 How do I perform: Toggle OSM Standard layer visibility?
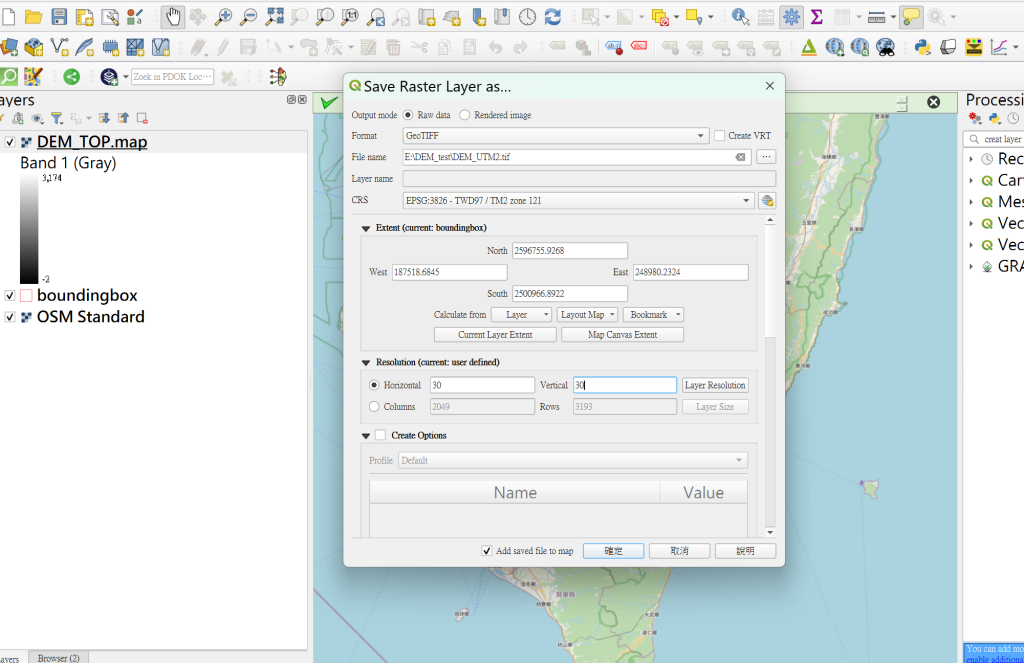(x=10, y=317)
